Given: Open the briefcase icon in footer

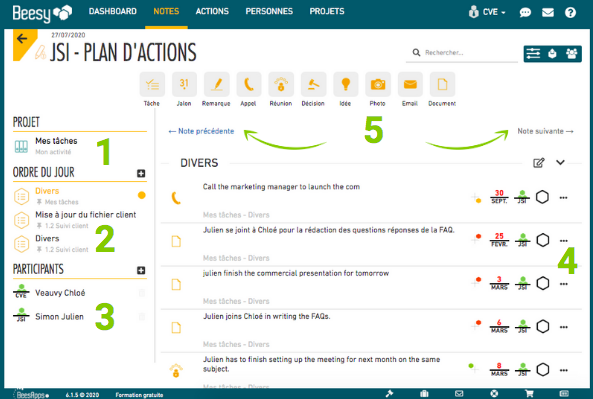Looking at the screenshot, I should tap(424, 394).
